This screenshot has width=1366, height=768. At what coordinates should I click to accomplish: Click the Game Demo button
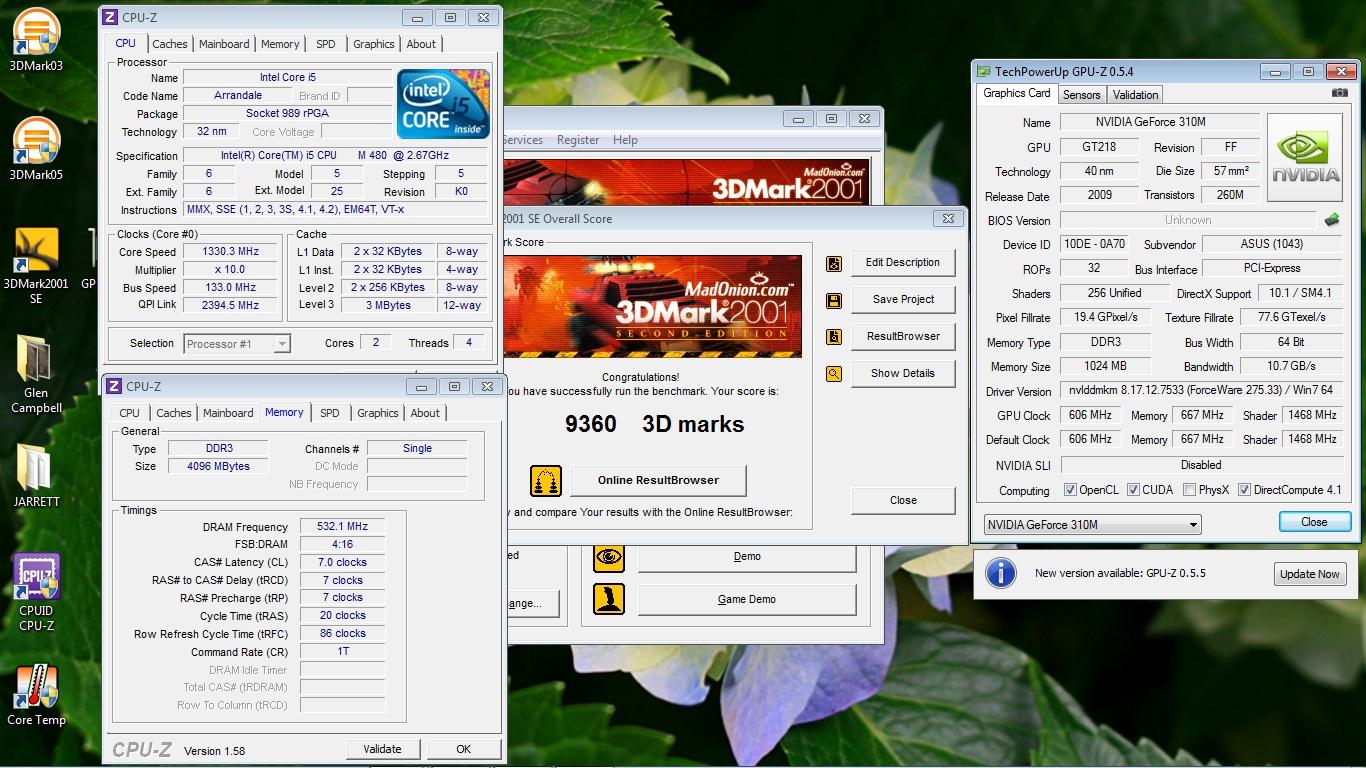747,600
